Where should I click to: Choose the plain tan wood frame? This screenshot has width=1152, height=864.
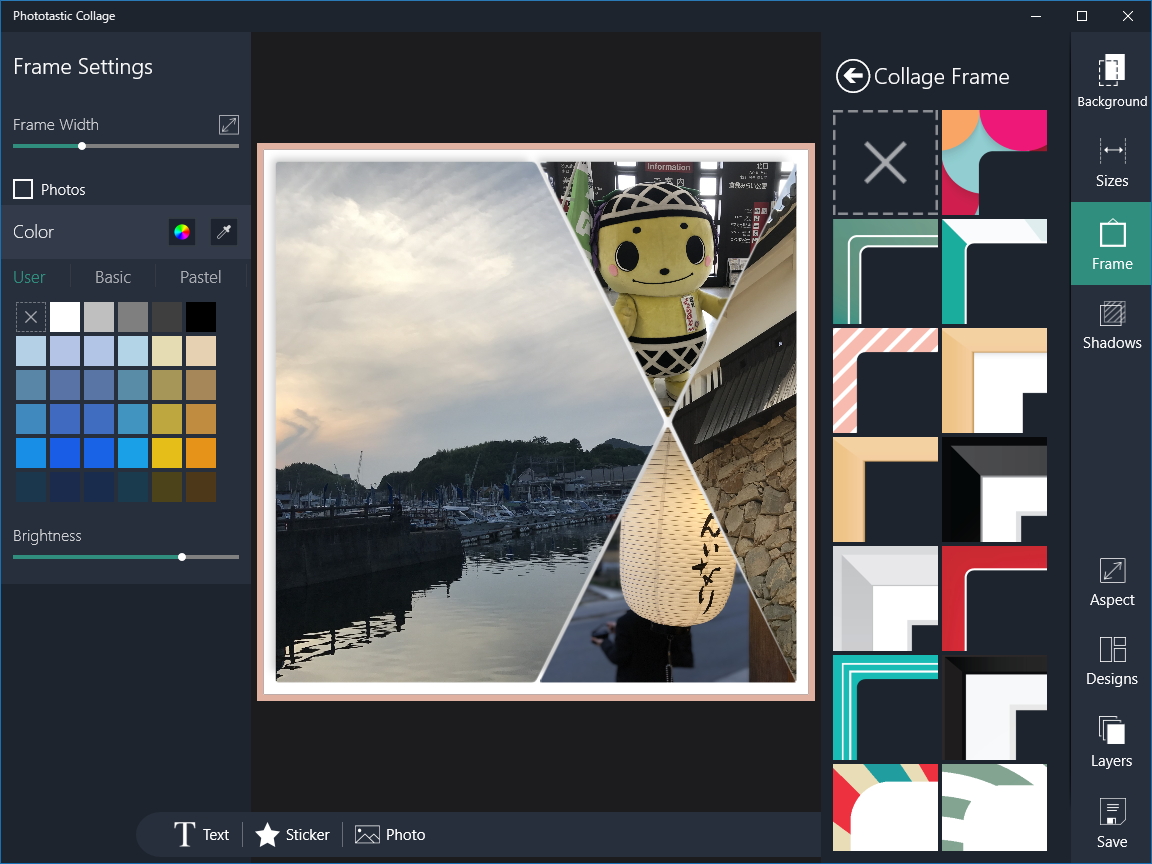885,489
